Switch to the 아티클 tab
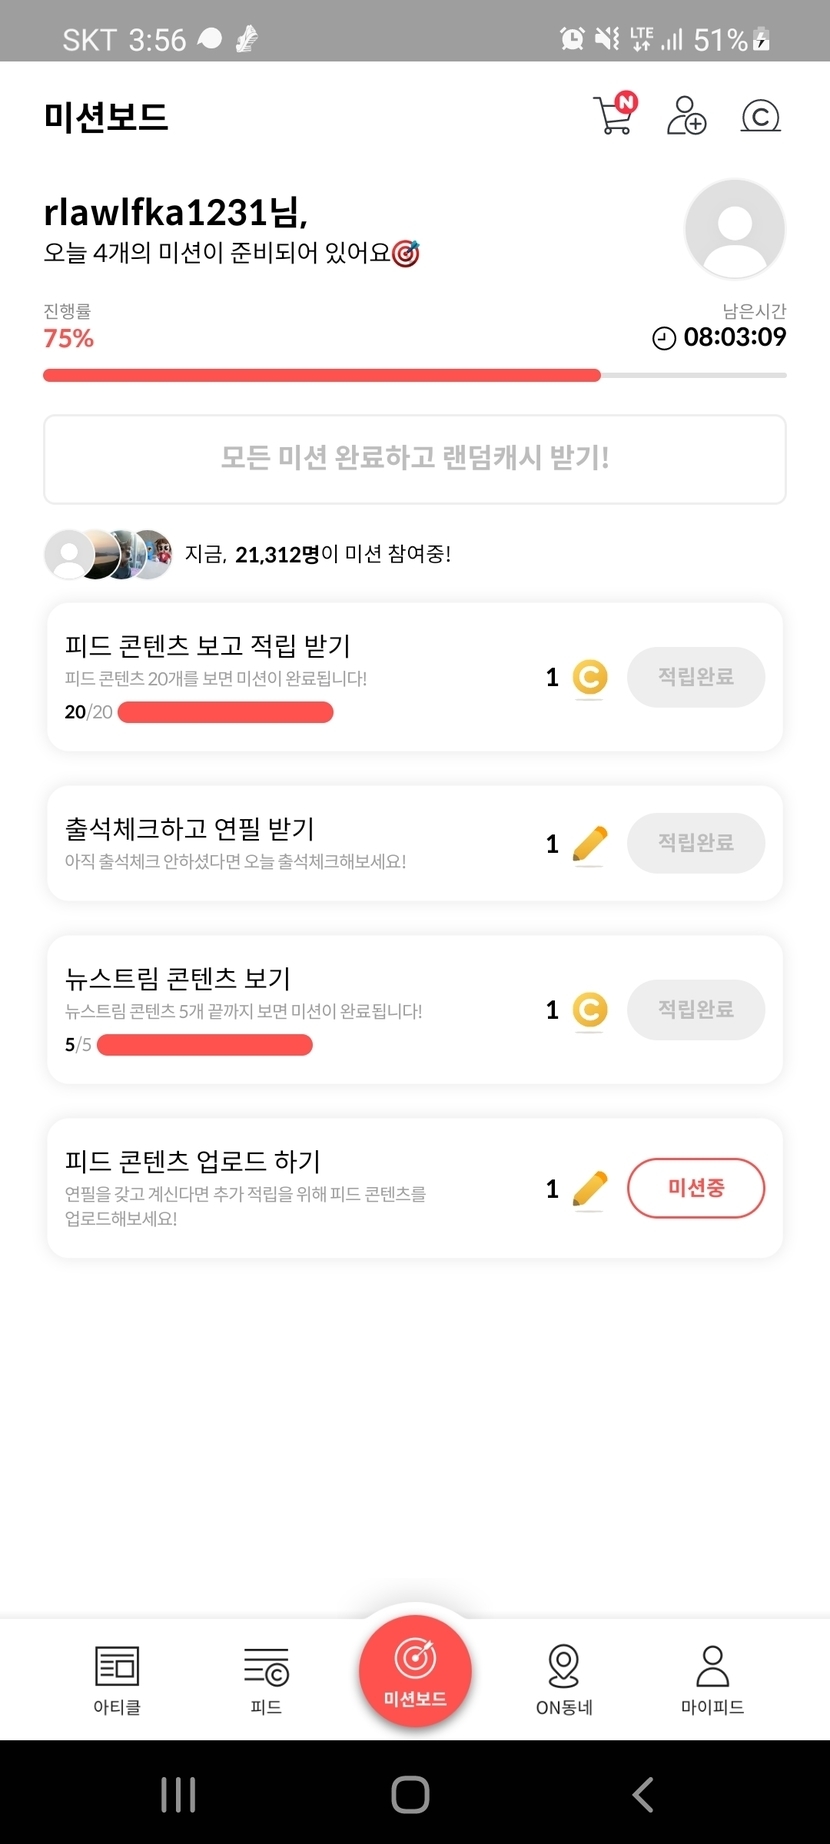Viewport: 830px width, 1844px height. (x=117, y=1679)
